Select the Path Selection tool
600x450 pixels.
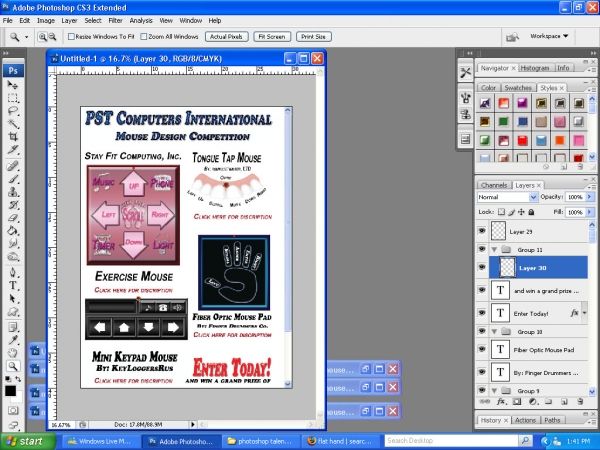13,298
